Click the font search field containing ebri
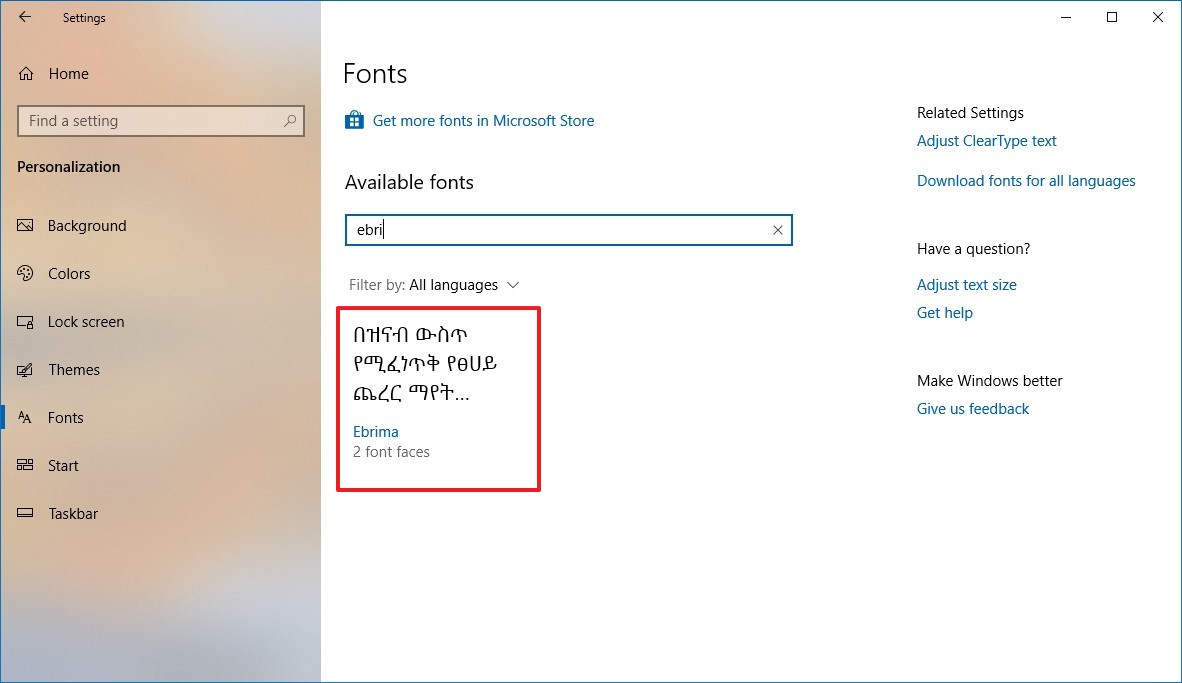Screen dimensions: 1182x683 (568, 230)
